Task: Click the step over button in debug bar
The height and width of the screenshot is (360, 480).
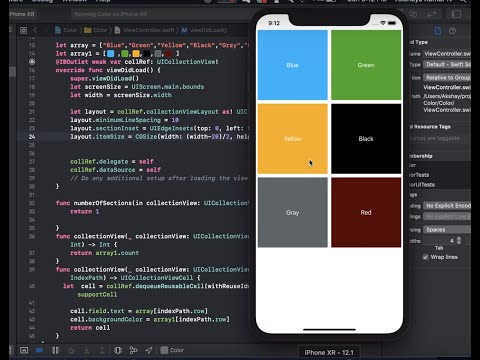Action: click(71, 350)
